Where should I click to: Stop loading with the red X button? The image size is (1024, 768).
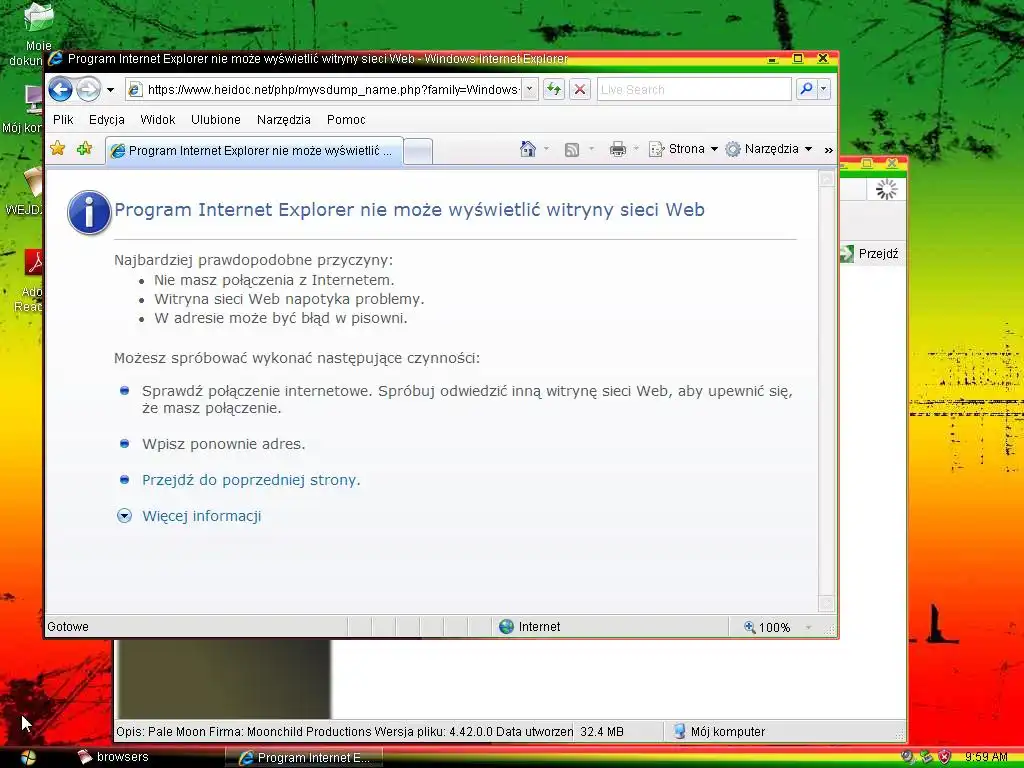[x=579, y=89]
